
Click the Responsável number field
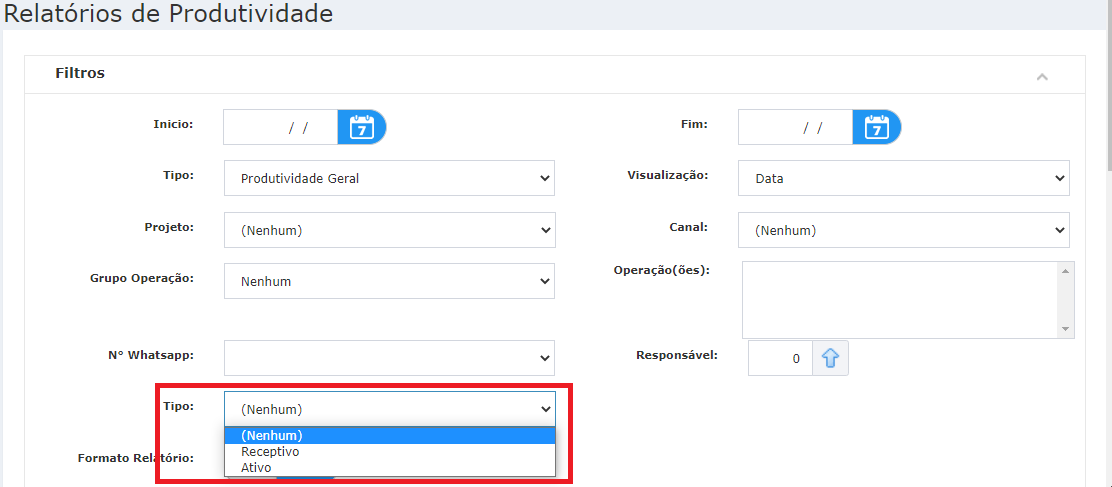coord(780,359)
